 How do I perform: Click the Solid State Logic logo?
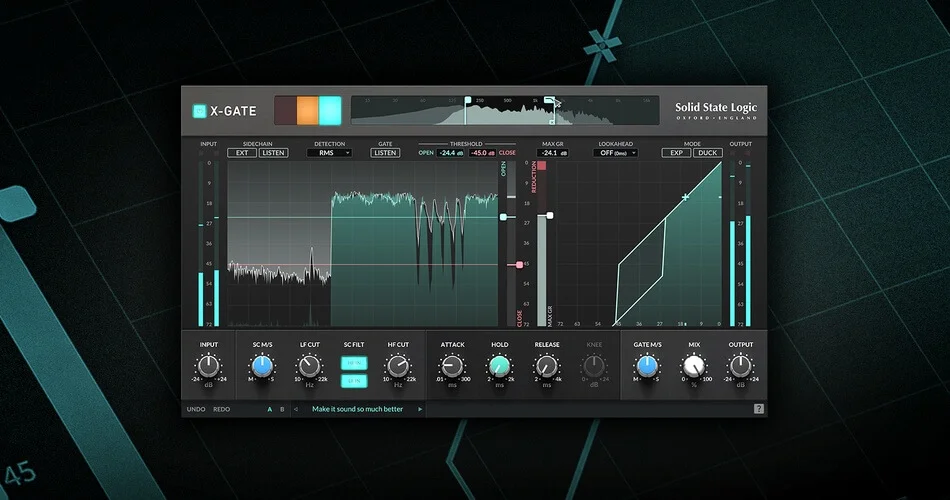point(716,110)
